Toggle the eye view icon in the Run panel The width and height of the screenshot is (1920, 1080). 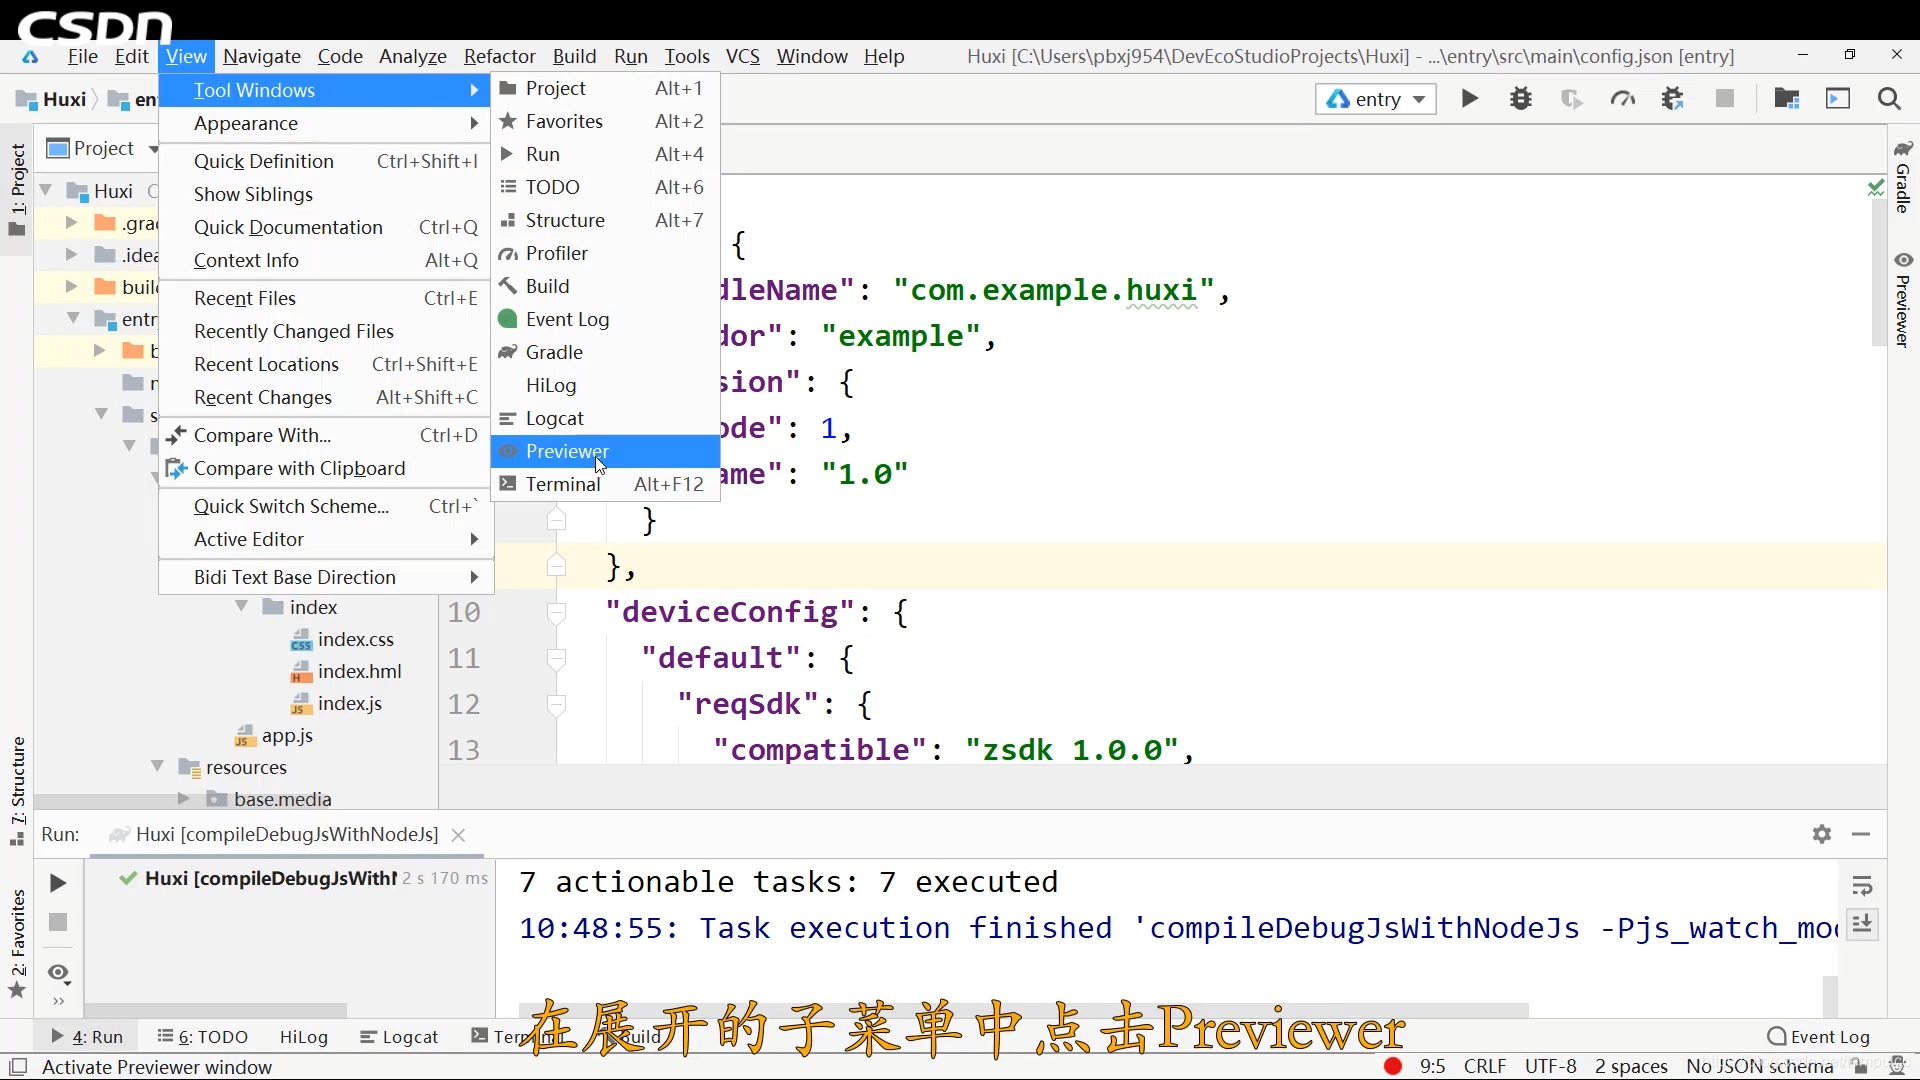(x=58, y=973)
